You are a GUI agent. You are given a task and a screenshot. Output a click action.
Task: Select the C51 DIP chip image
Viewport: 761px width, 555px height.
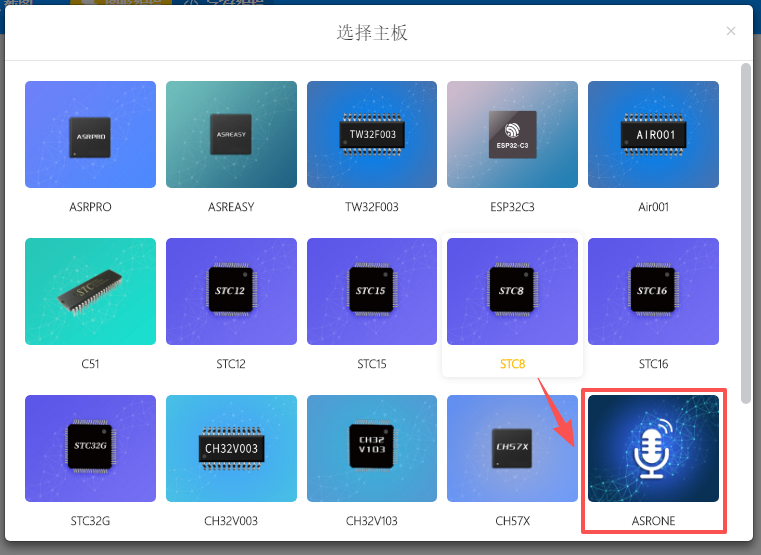pyautogui.click(x=90, y=292)
